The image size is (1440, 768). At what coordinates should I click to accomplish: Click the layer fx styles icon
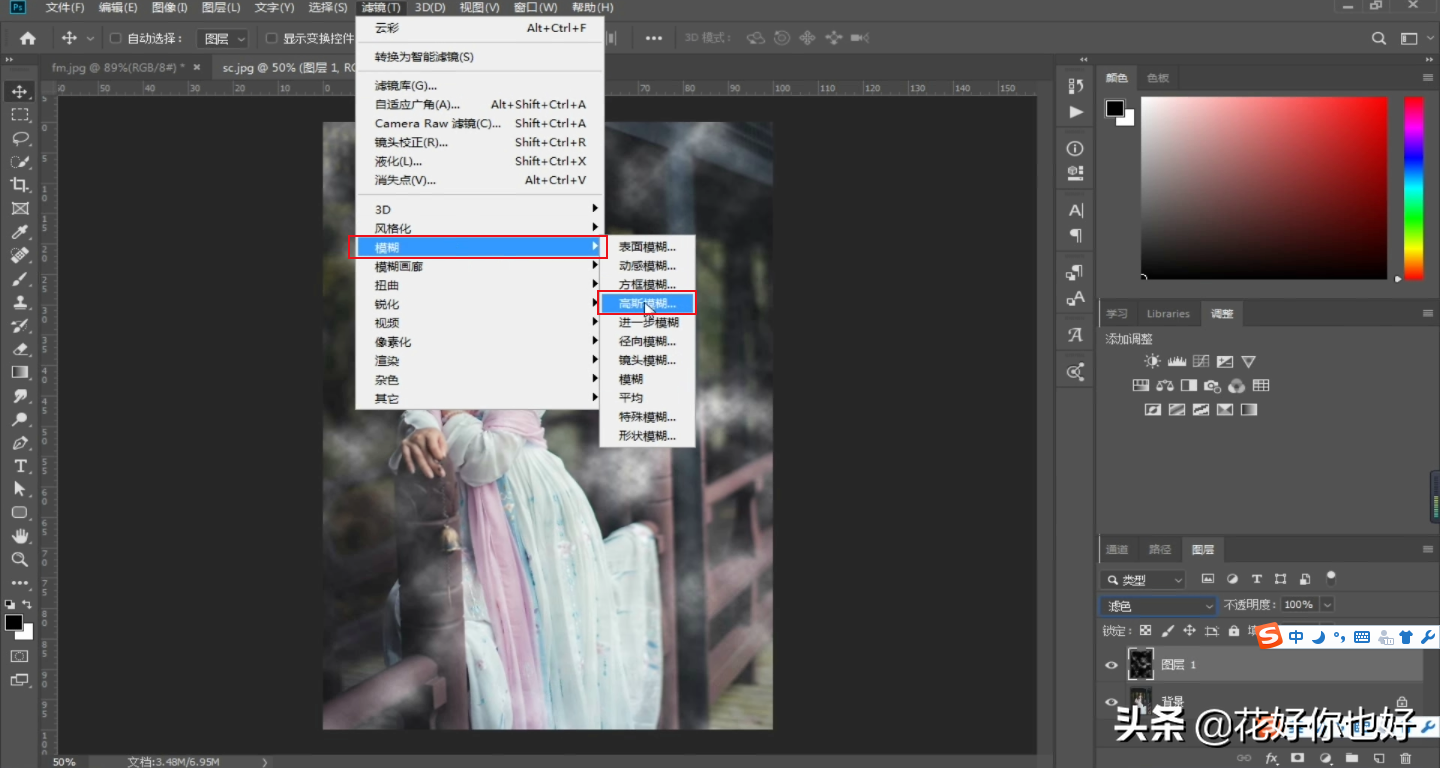[x=1271, y=759]
